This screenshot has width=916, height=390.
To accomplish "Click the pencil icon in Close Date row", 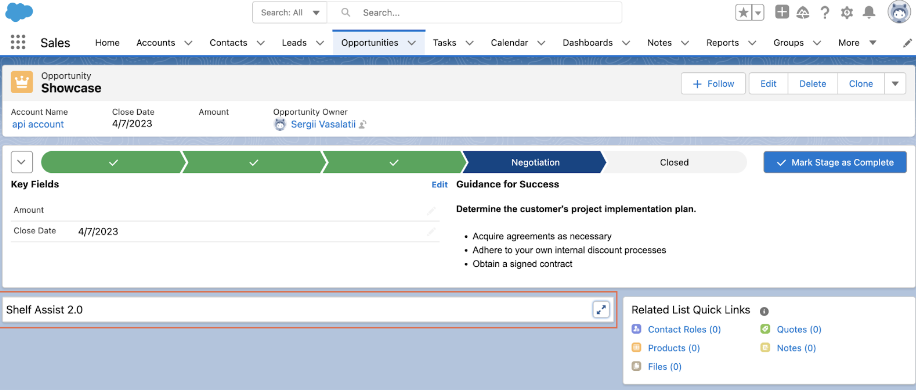I will 431,232.
